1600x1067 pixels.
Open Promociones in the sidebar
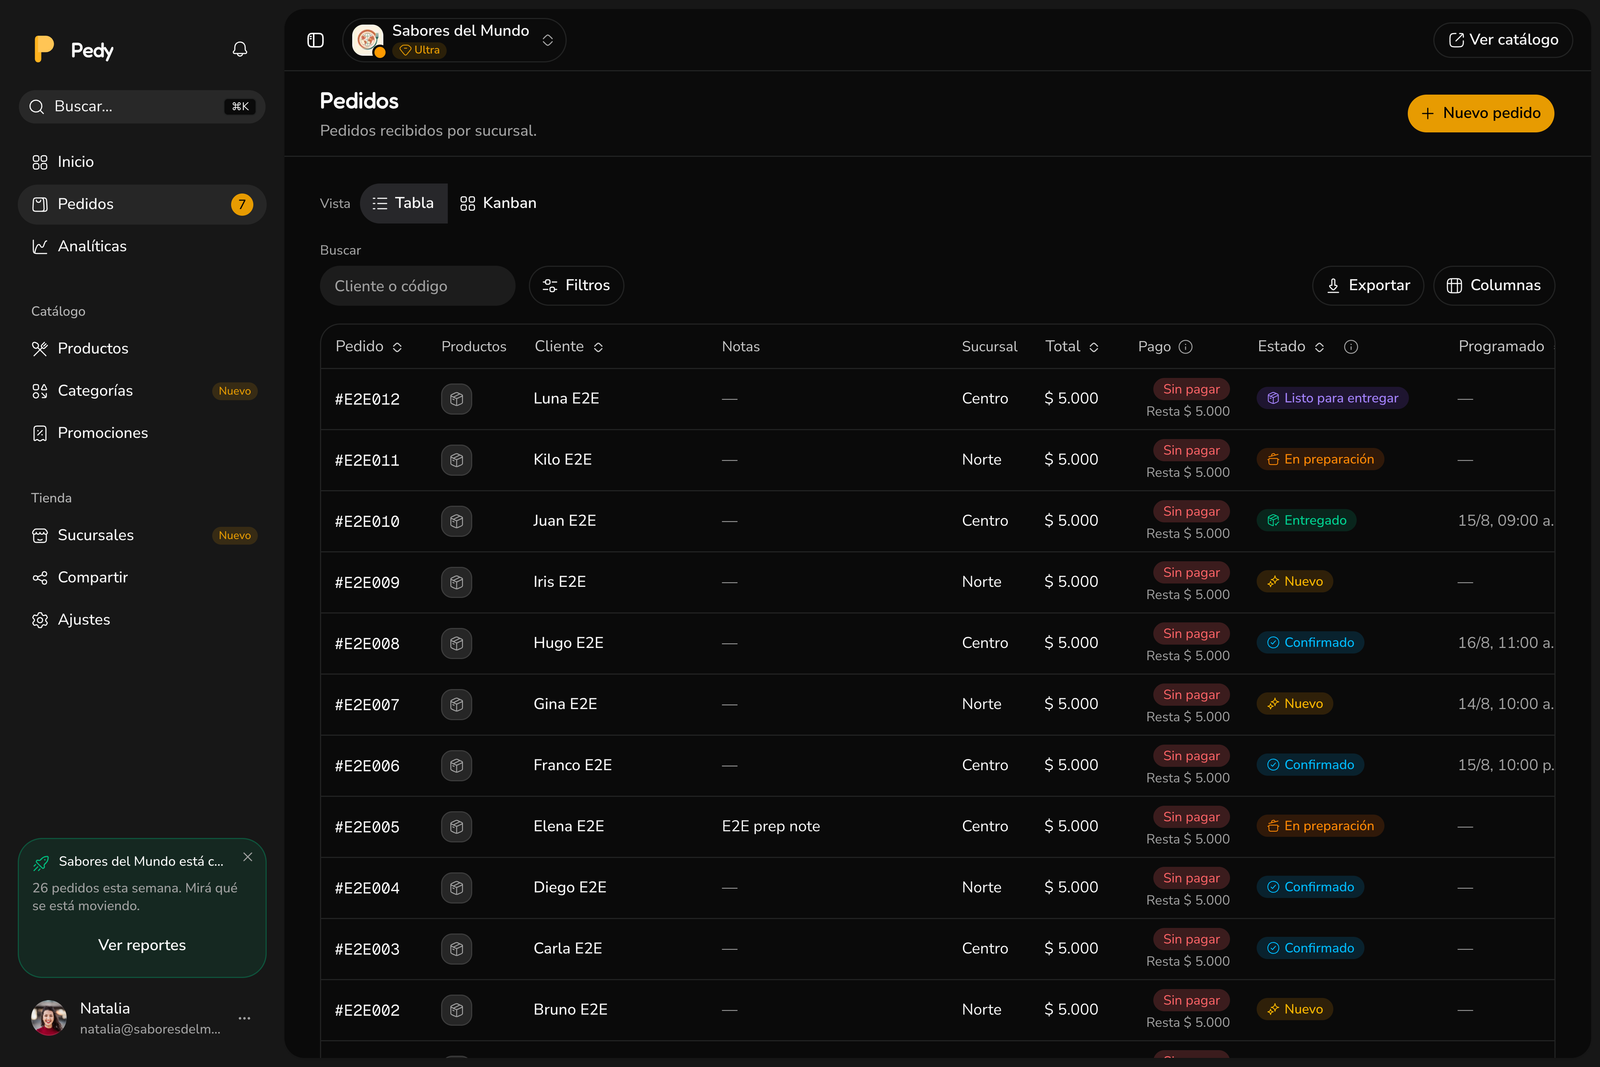click(x=142, y=433)
